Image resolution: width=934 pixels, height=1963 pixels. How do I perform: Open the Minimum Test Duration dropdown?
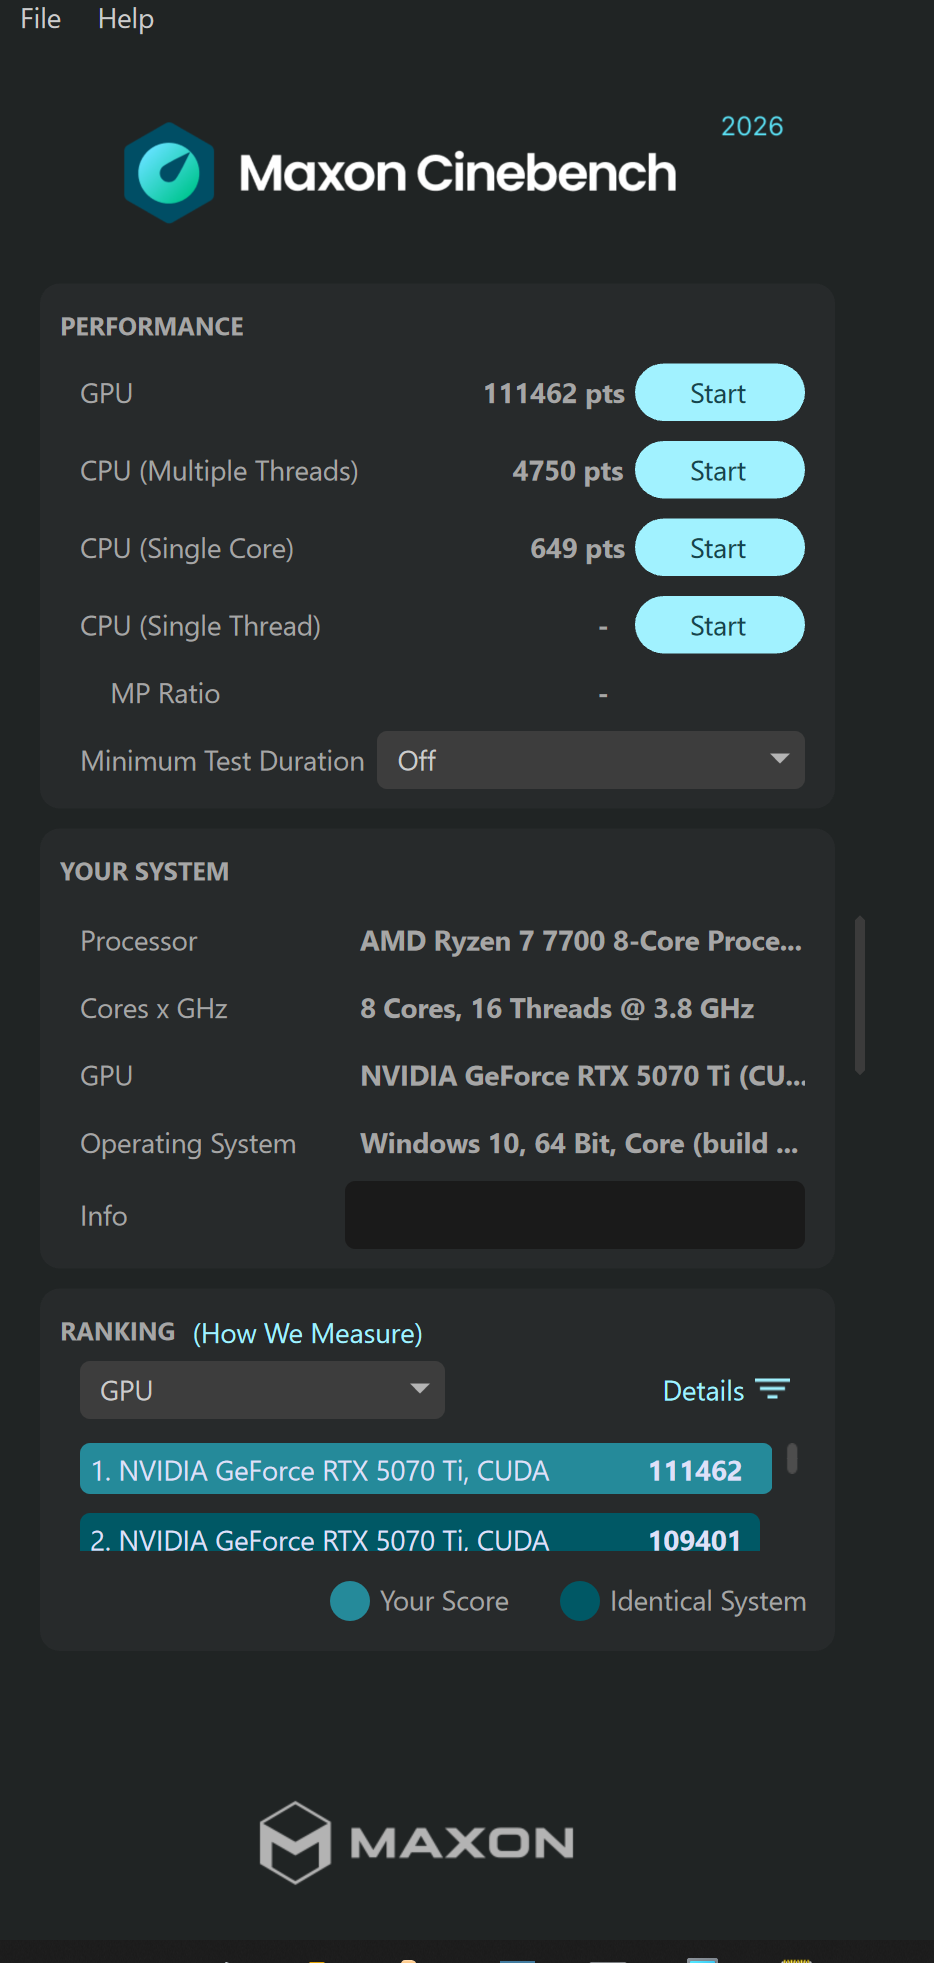point(590,760)
